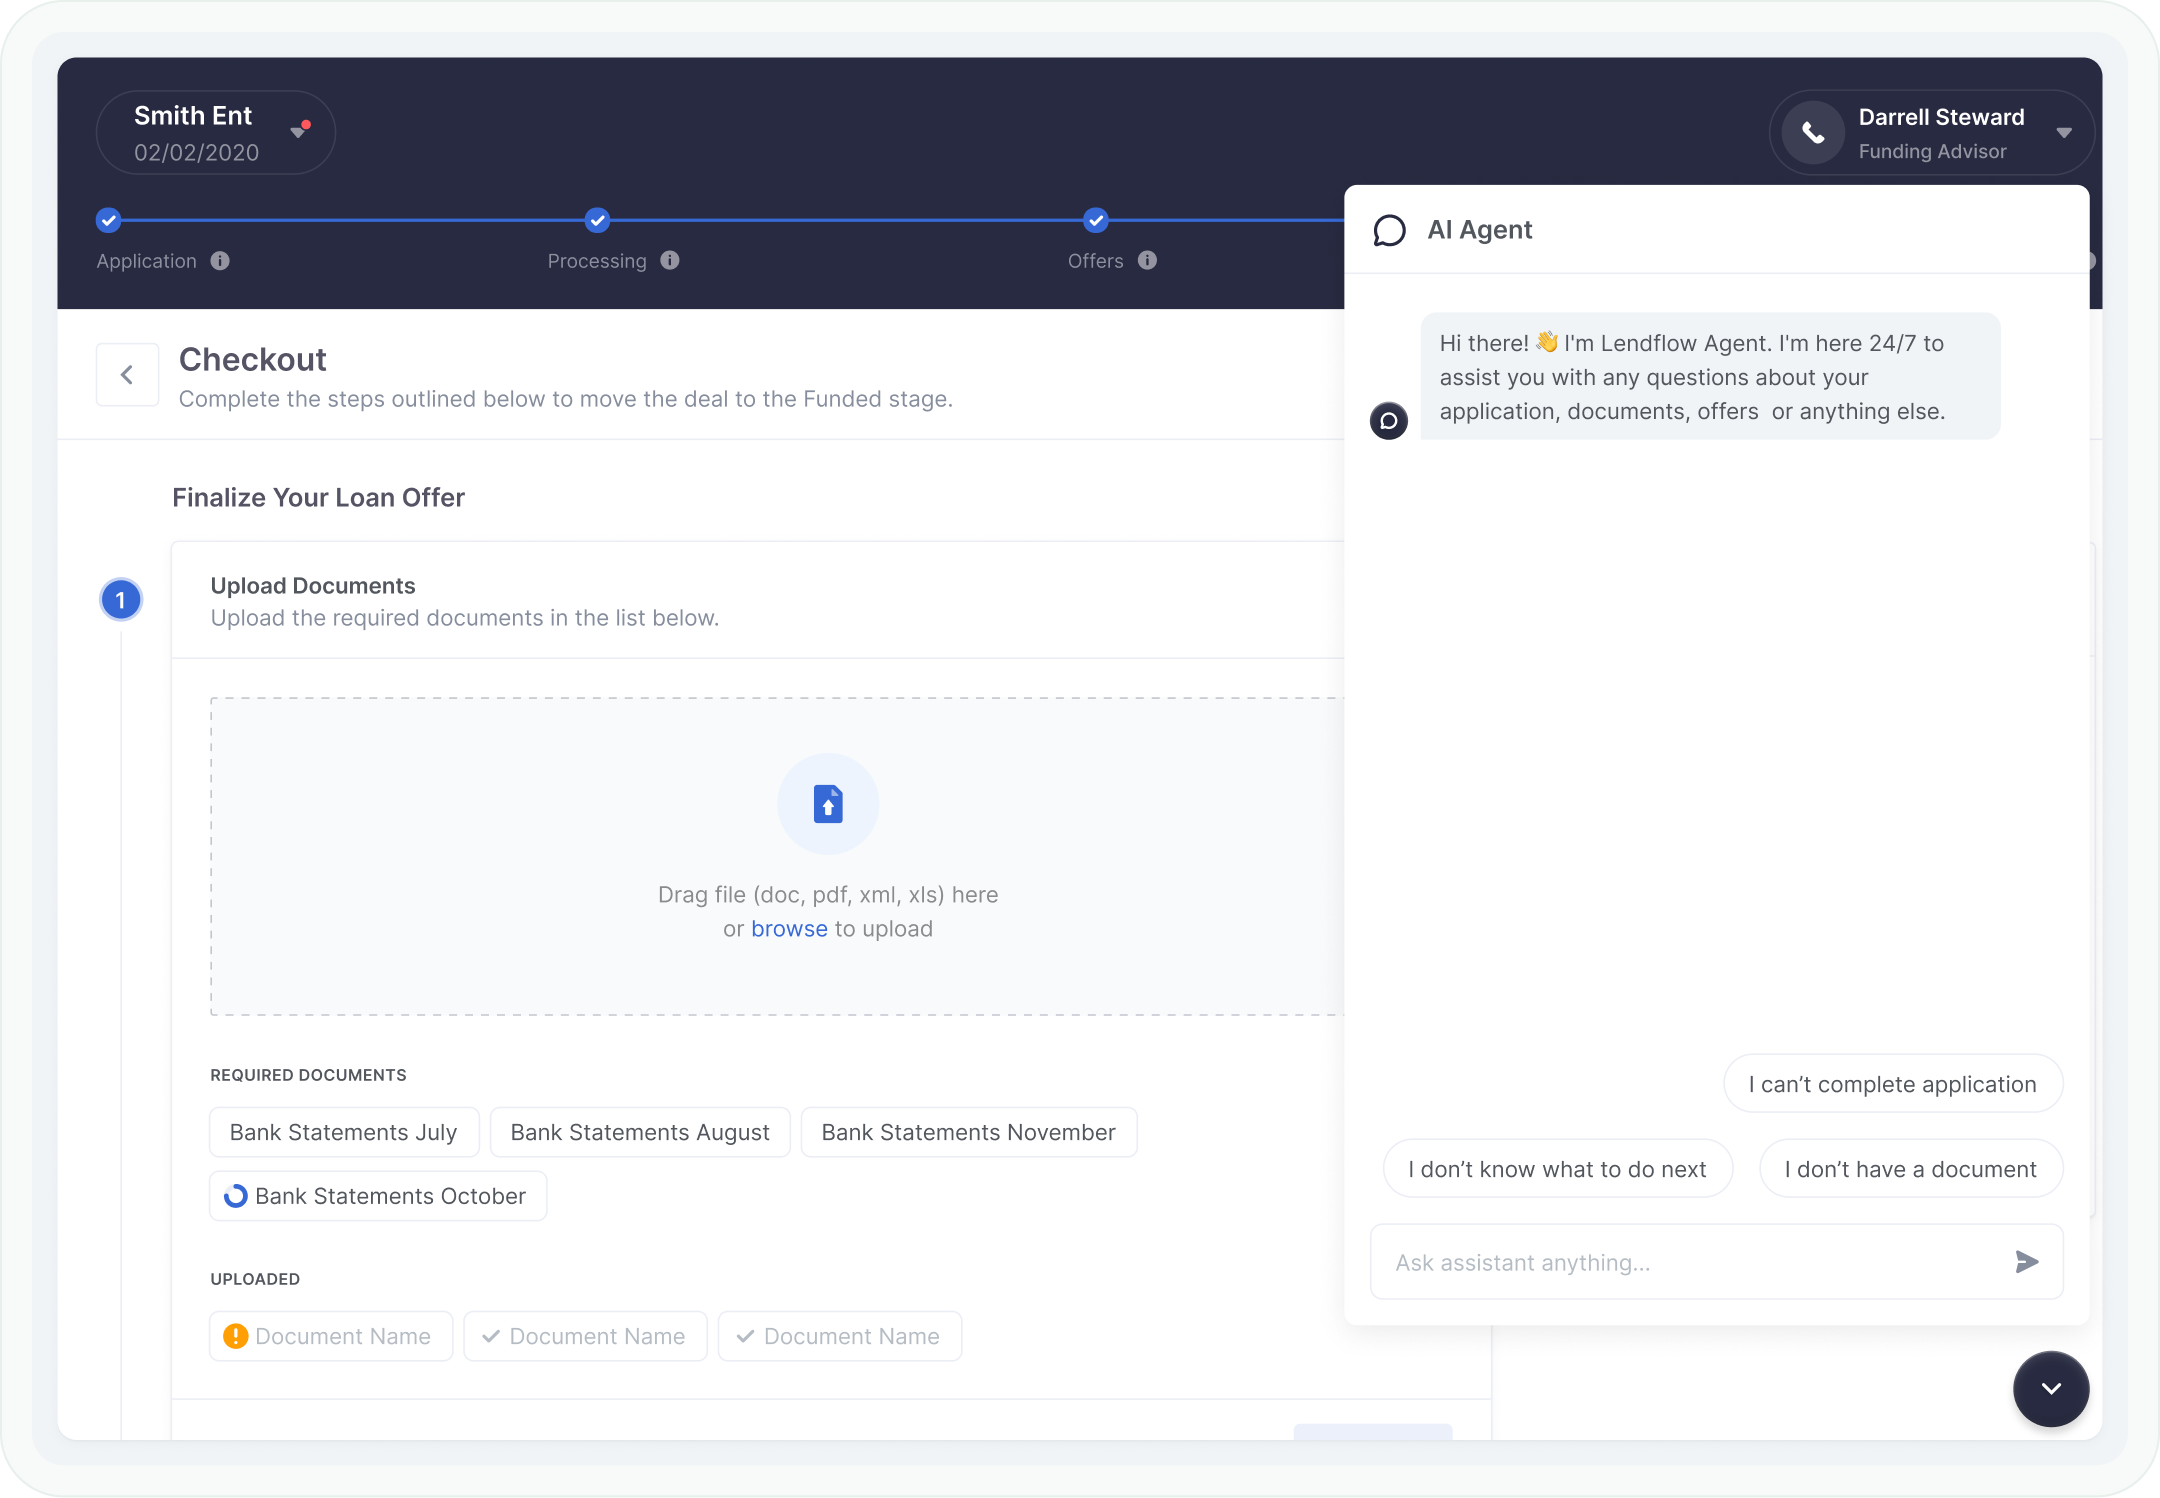Click the browse link to upload
This screenshot has width=2160, height=1498.
tap(789, 929)
